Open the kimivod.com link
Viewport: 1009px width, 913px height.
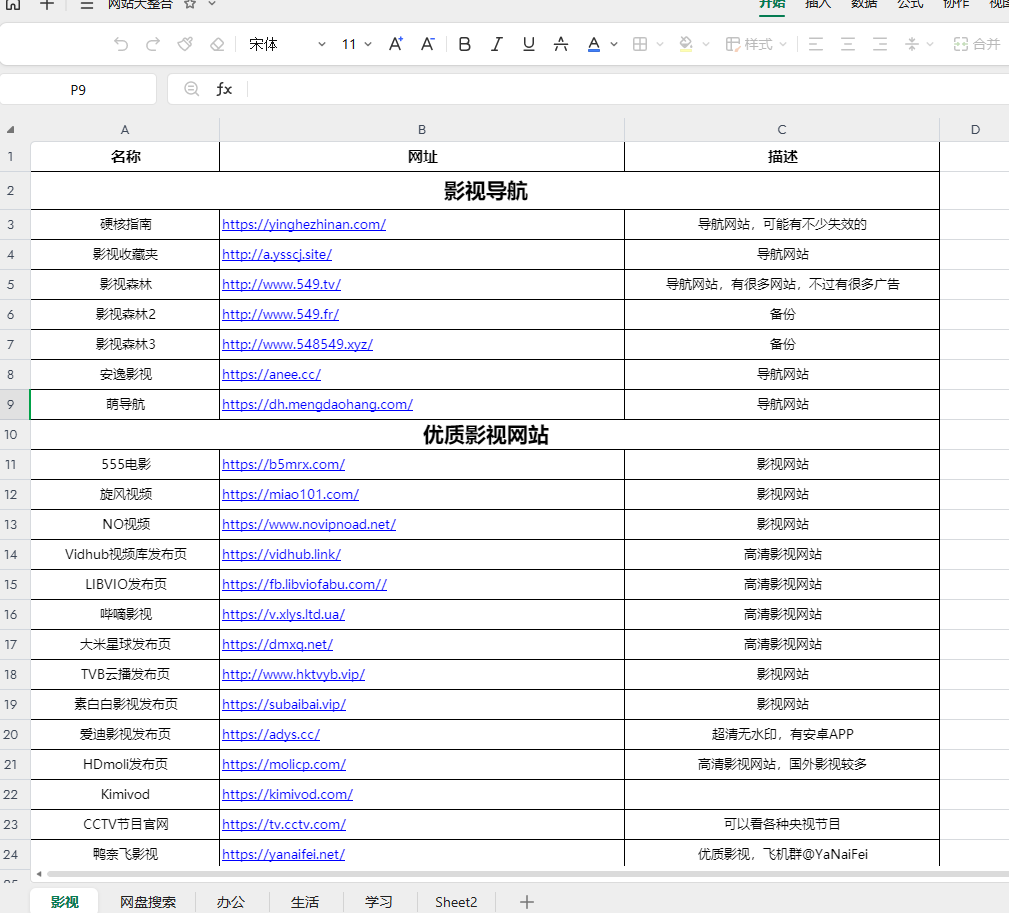coord(287,794)
